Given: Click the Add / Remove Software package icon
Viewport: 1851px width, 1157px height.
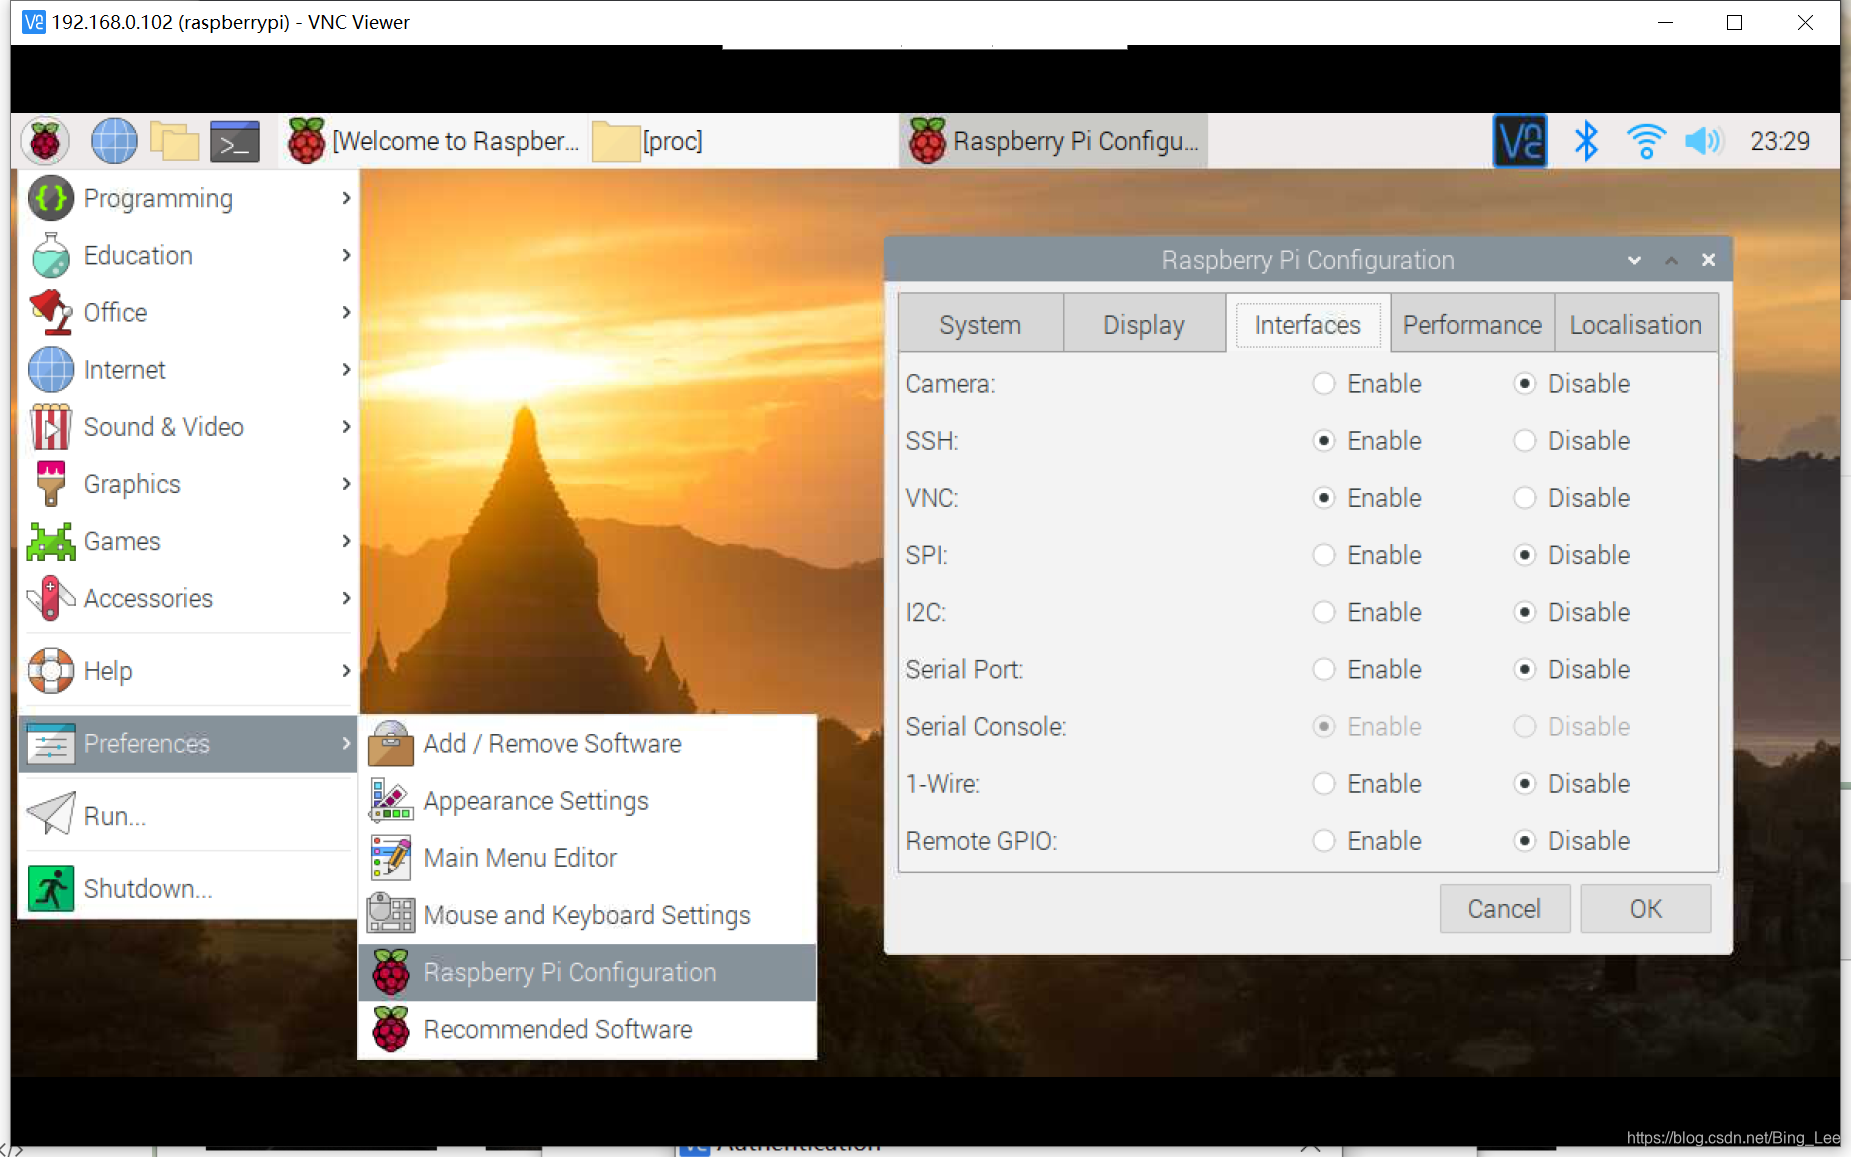Looking at the screenshot, I should [x=391, y=743].
